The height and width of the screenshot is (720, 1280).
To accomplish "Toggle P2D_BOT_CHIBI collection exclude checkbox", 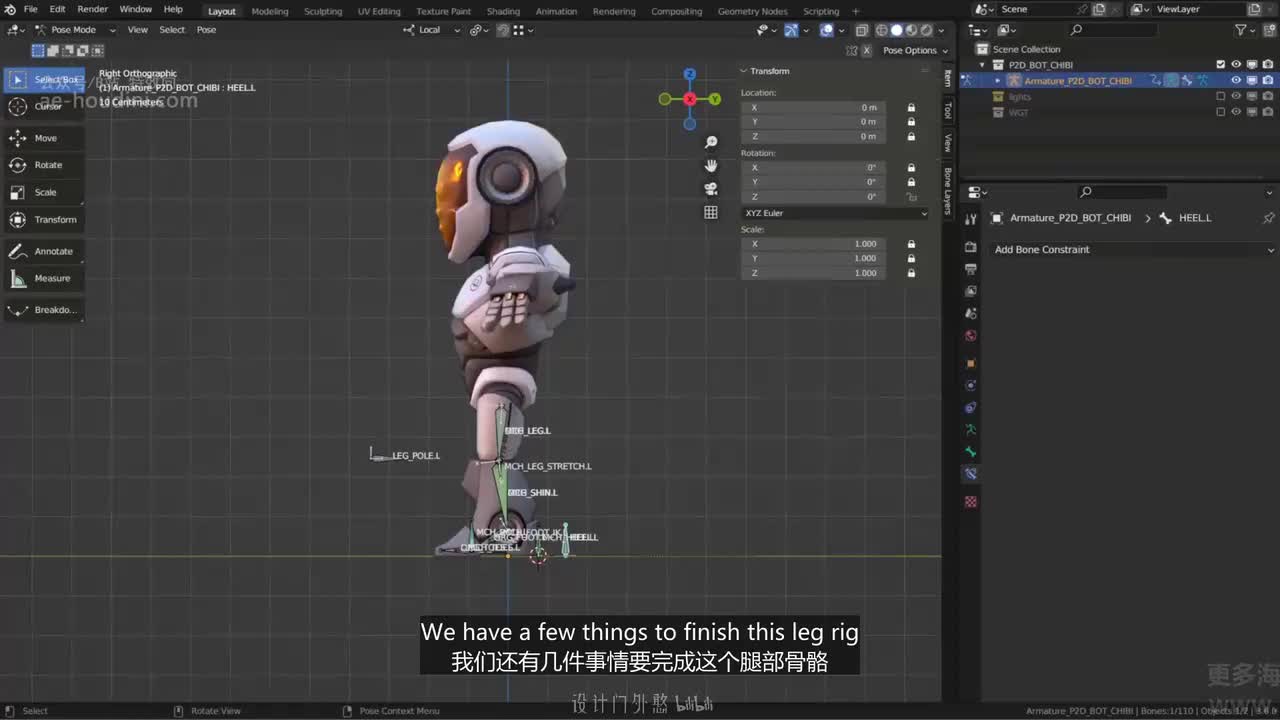I will tap(1220, 65).
